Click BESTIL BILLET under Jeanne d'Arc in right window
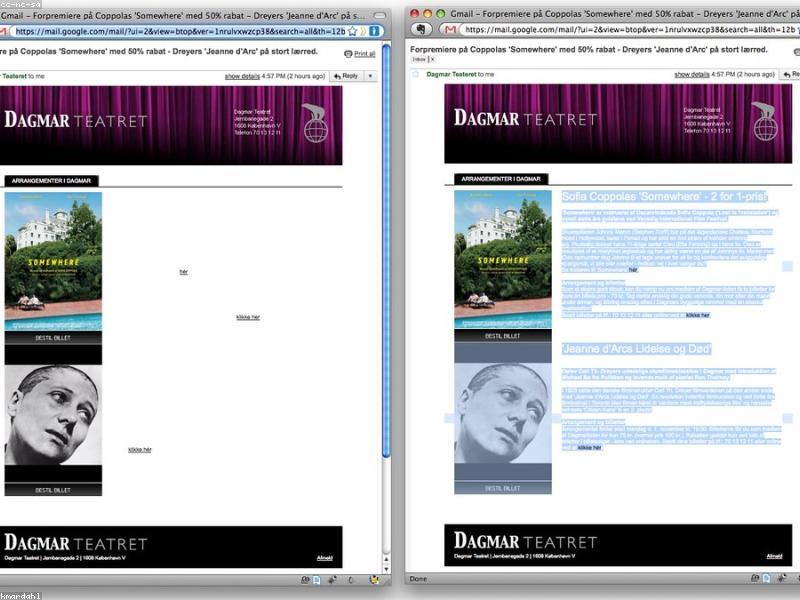Viewport: 800px width, 600px height. coord(503,488)
